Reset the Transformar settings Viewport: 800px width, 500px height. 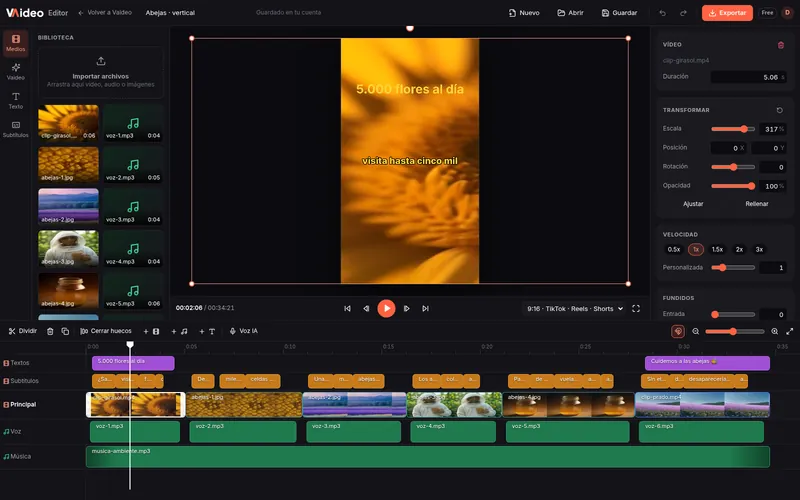point(780,110)
